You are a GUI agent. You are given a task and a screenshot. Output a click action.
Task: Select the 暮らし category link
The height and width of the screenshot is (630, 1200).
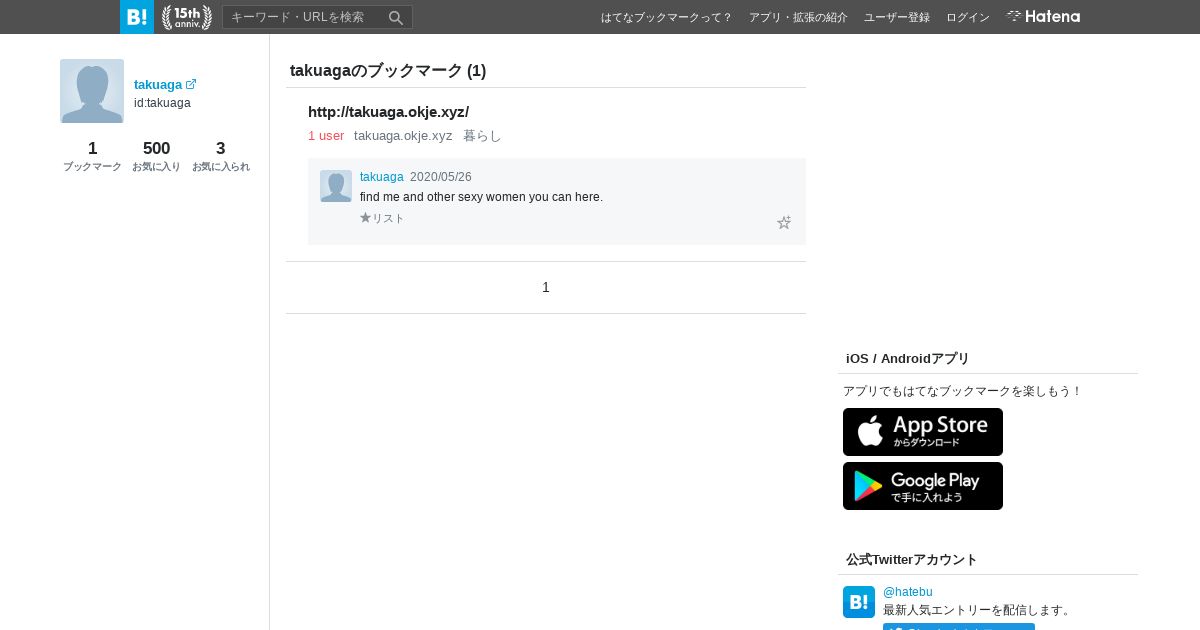482,135
